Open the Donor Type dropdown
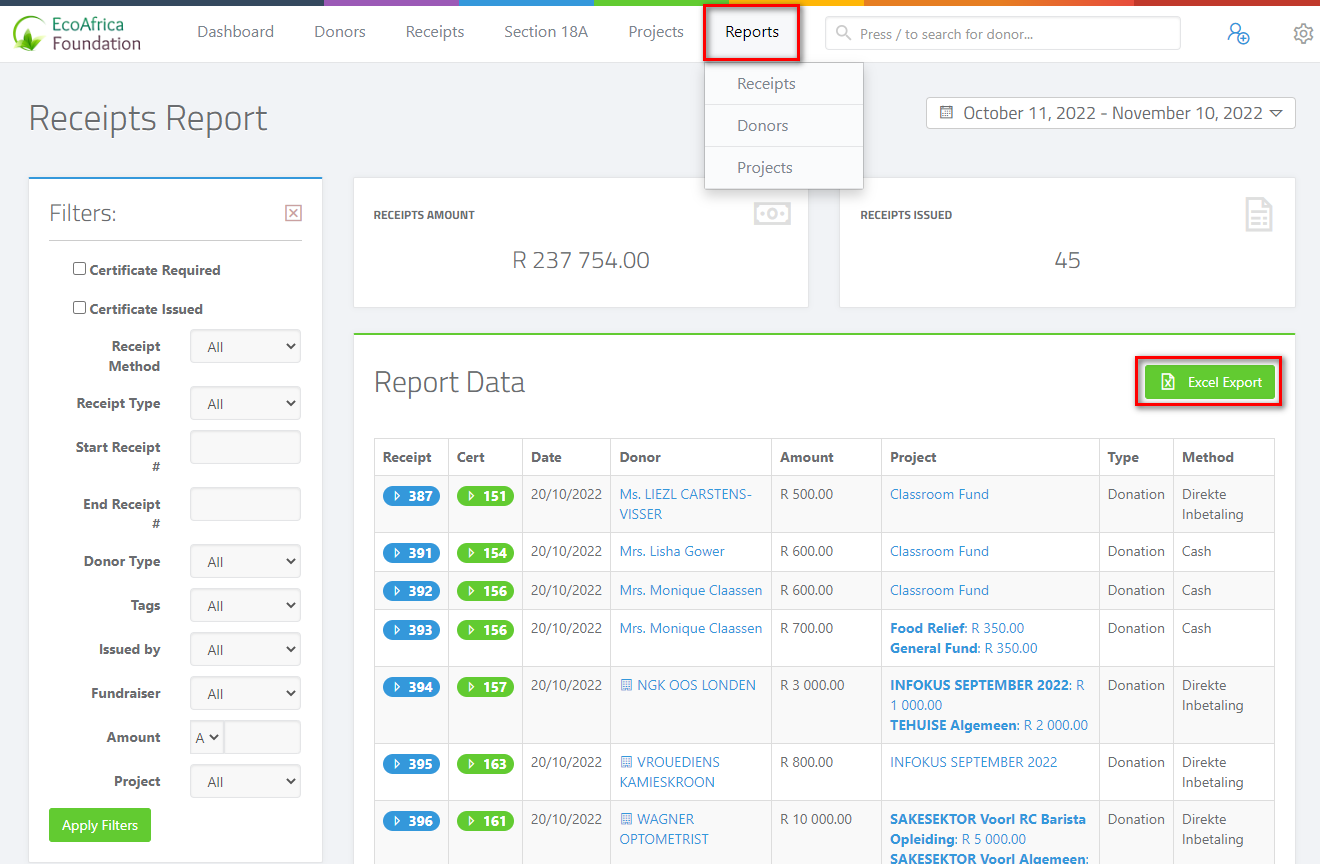 pyautogui.click(x=245, y=561)
